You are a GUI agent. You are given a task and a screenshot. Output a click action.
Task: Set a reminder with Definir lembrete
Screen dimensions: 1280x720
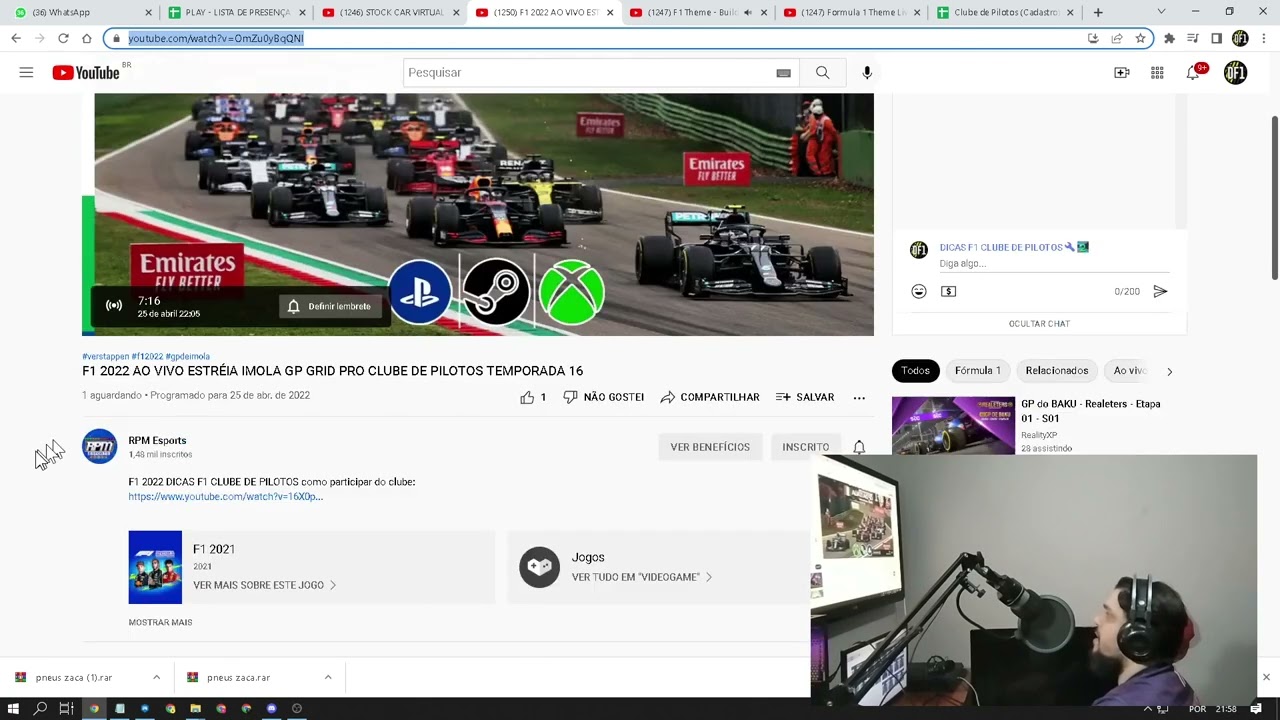pos(329,306)
